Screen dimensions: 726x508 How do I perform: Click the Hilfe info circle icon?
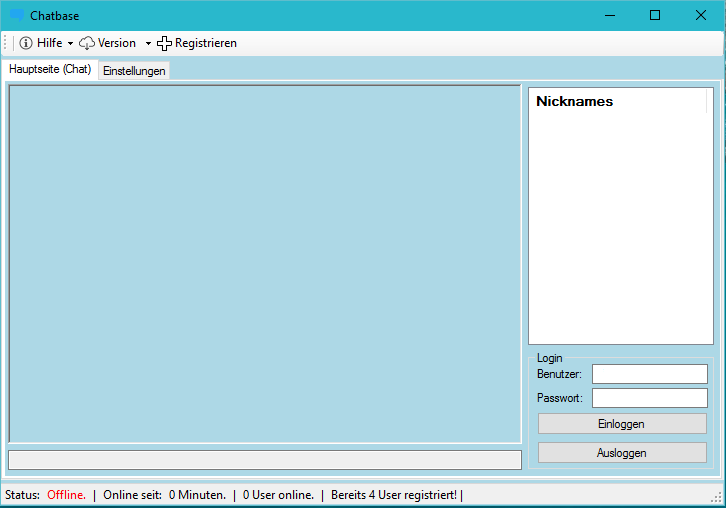click(26, 43)
